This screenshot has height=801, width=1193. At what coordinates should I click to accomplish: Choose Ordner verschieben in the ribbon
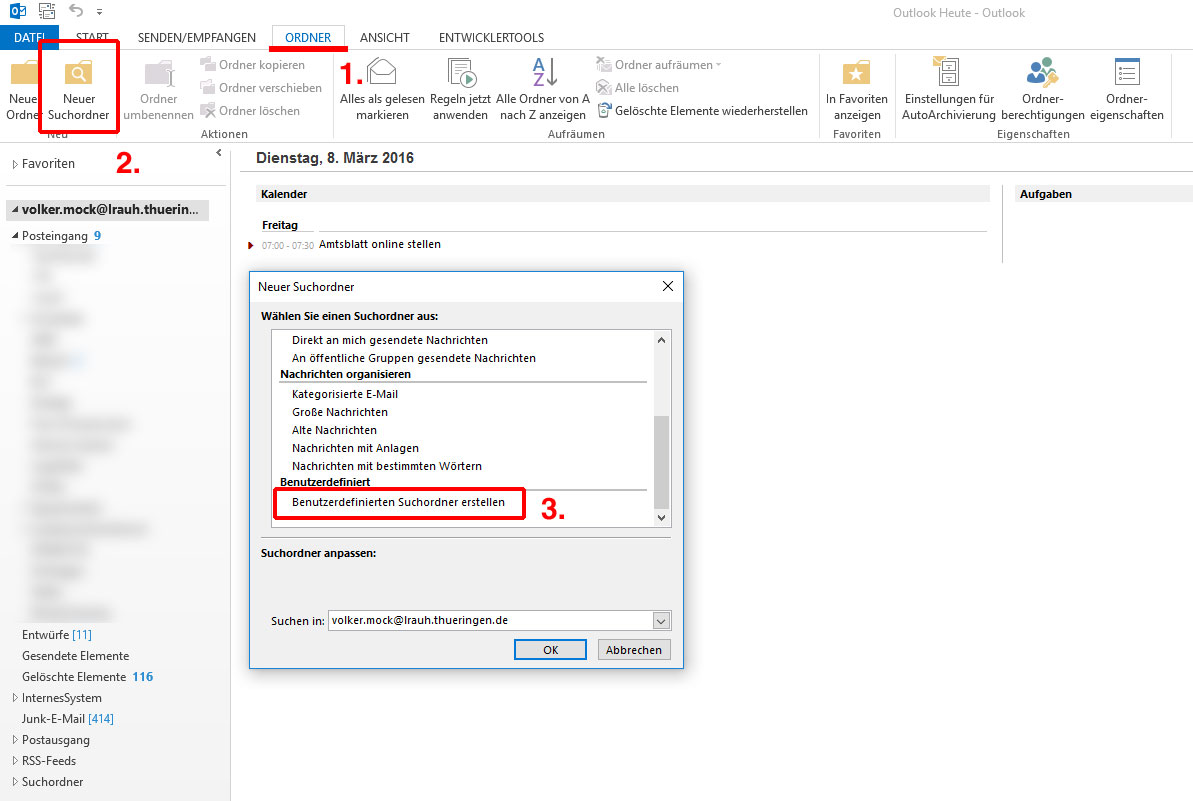261,87
